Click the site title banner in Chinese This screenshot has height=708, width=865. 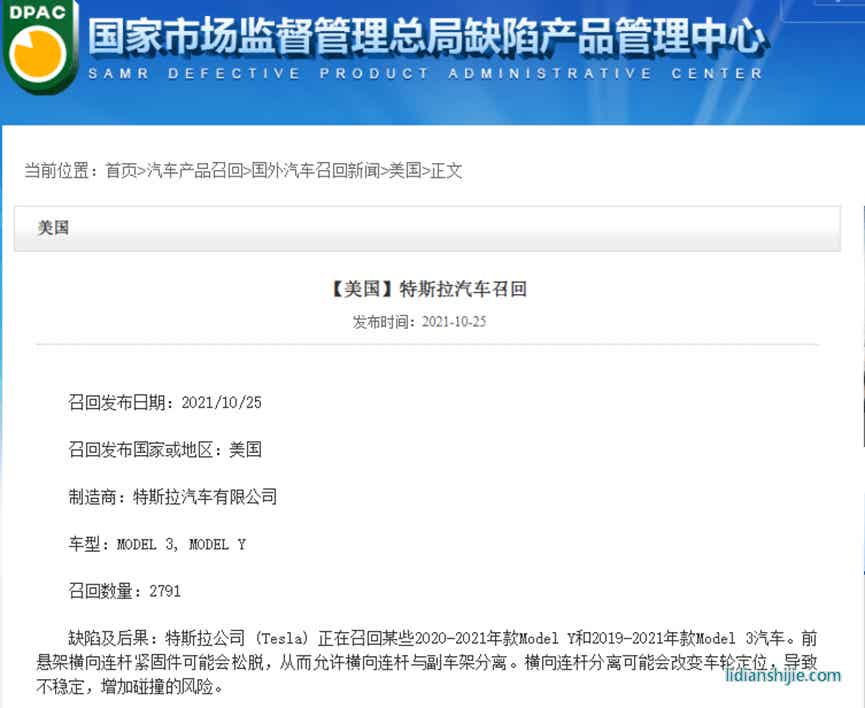[x=426, y=37]
